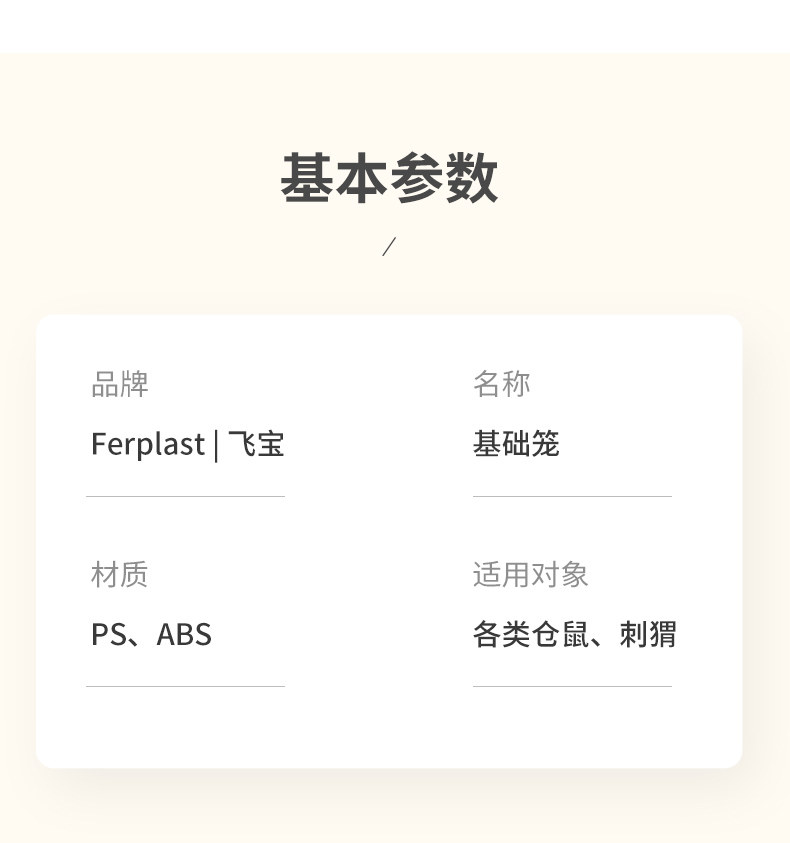Click the underline beneath 基础笼
Image resolution: width=790 pixels, height=843 pixels.
coord(572,496)
